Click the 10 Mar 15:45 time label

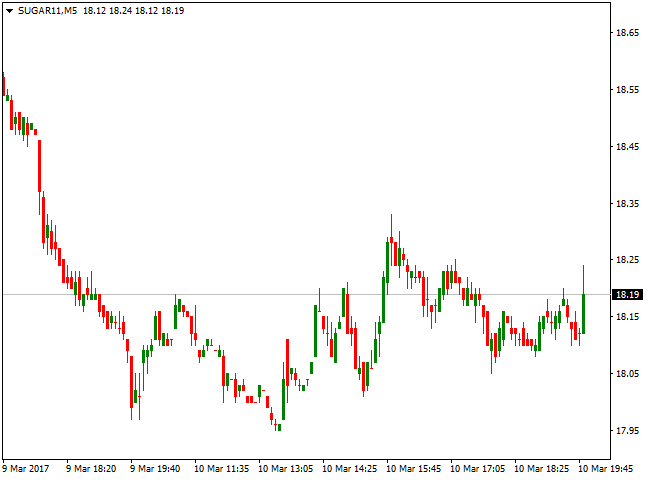coord(413,469)
